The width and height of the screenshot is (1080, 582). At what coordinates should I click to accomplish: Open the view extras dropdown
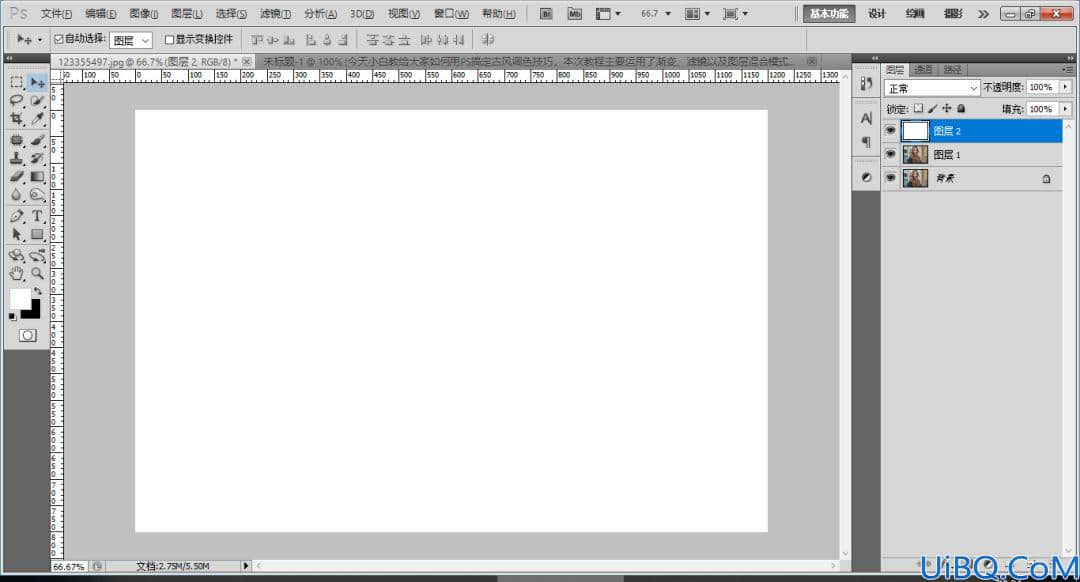point(608,14)
